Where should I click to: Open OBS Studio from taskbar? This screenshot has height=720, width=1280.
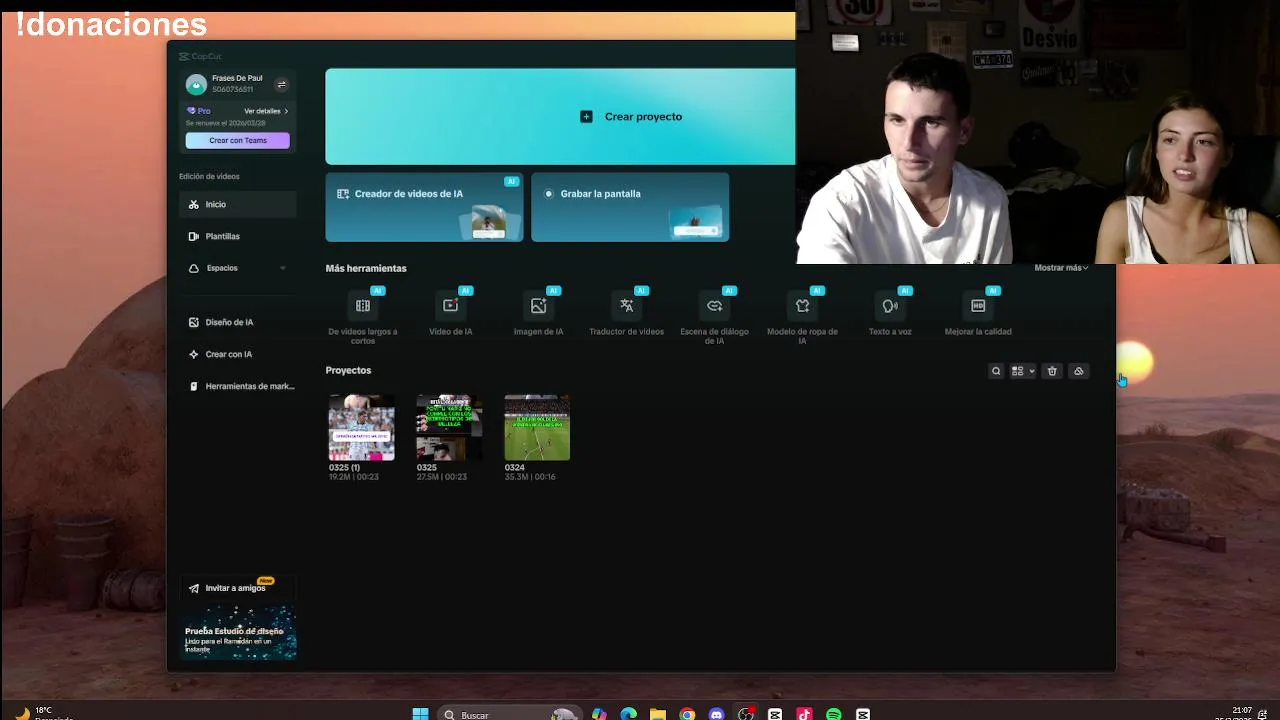coord(745,714)
